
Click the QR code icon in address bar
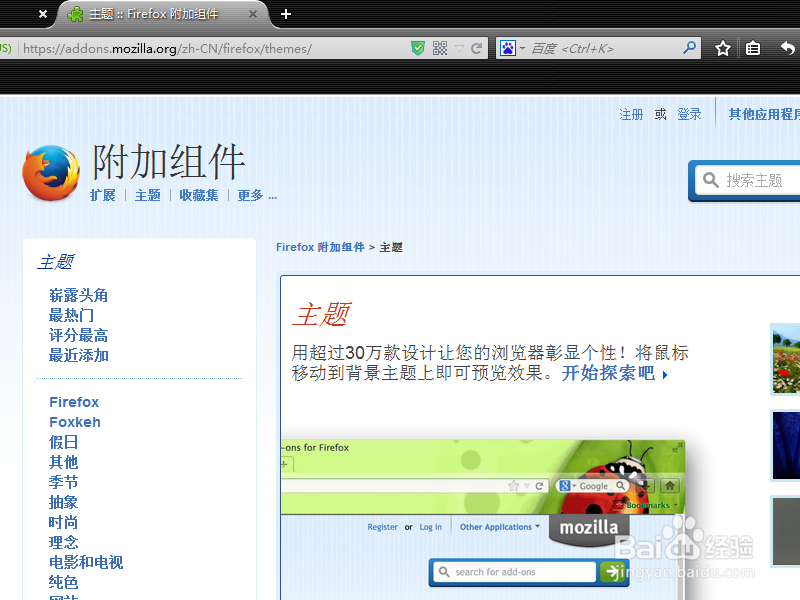pyautogui.click(x=440, y=48)
